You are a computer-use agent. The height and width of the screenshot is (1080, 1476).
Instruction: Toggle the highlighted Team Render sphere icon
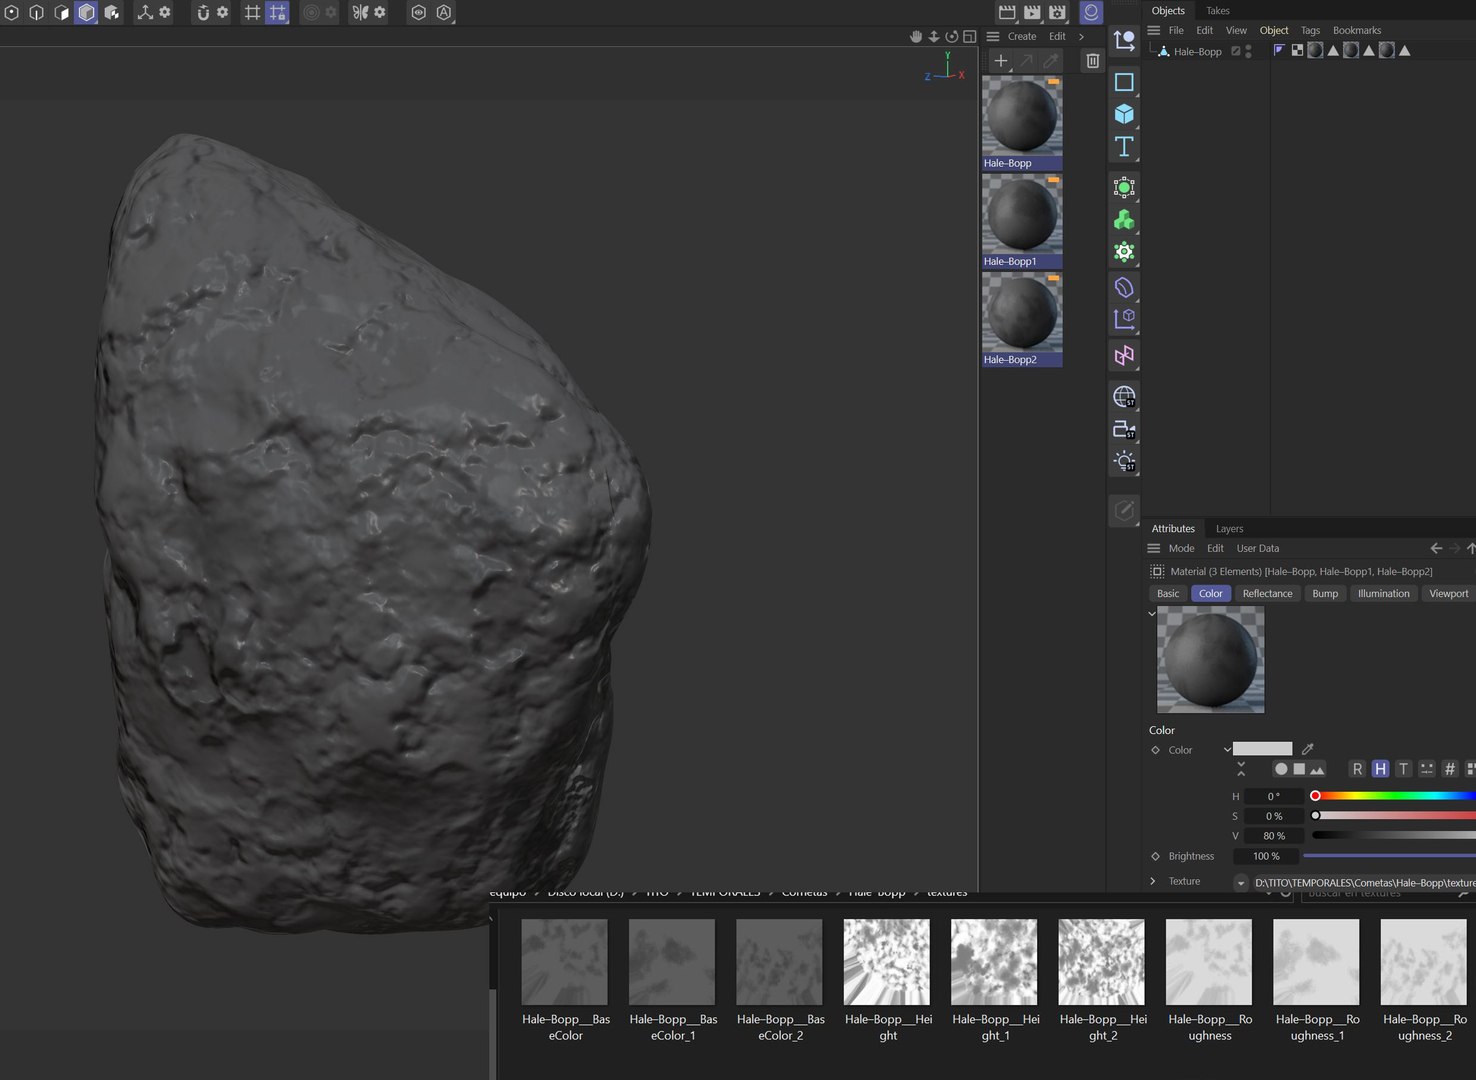(1091, 12)
